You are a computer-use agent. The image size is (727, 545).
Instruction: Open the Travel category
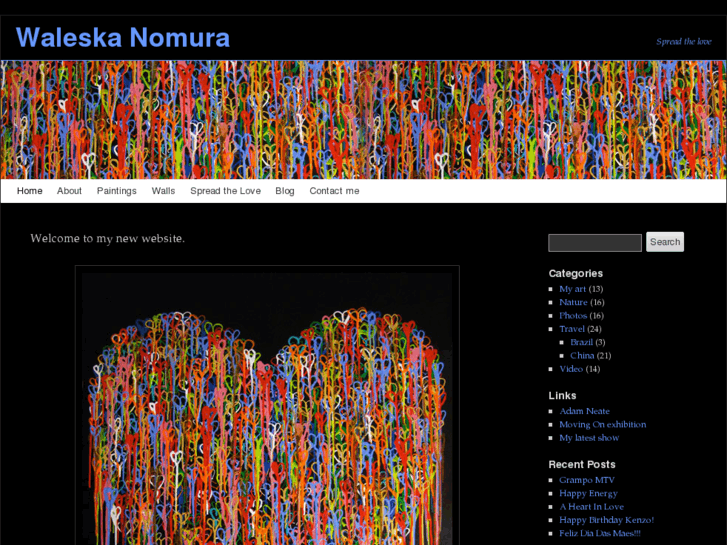coord(572,329)
